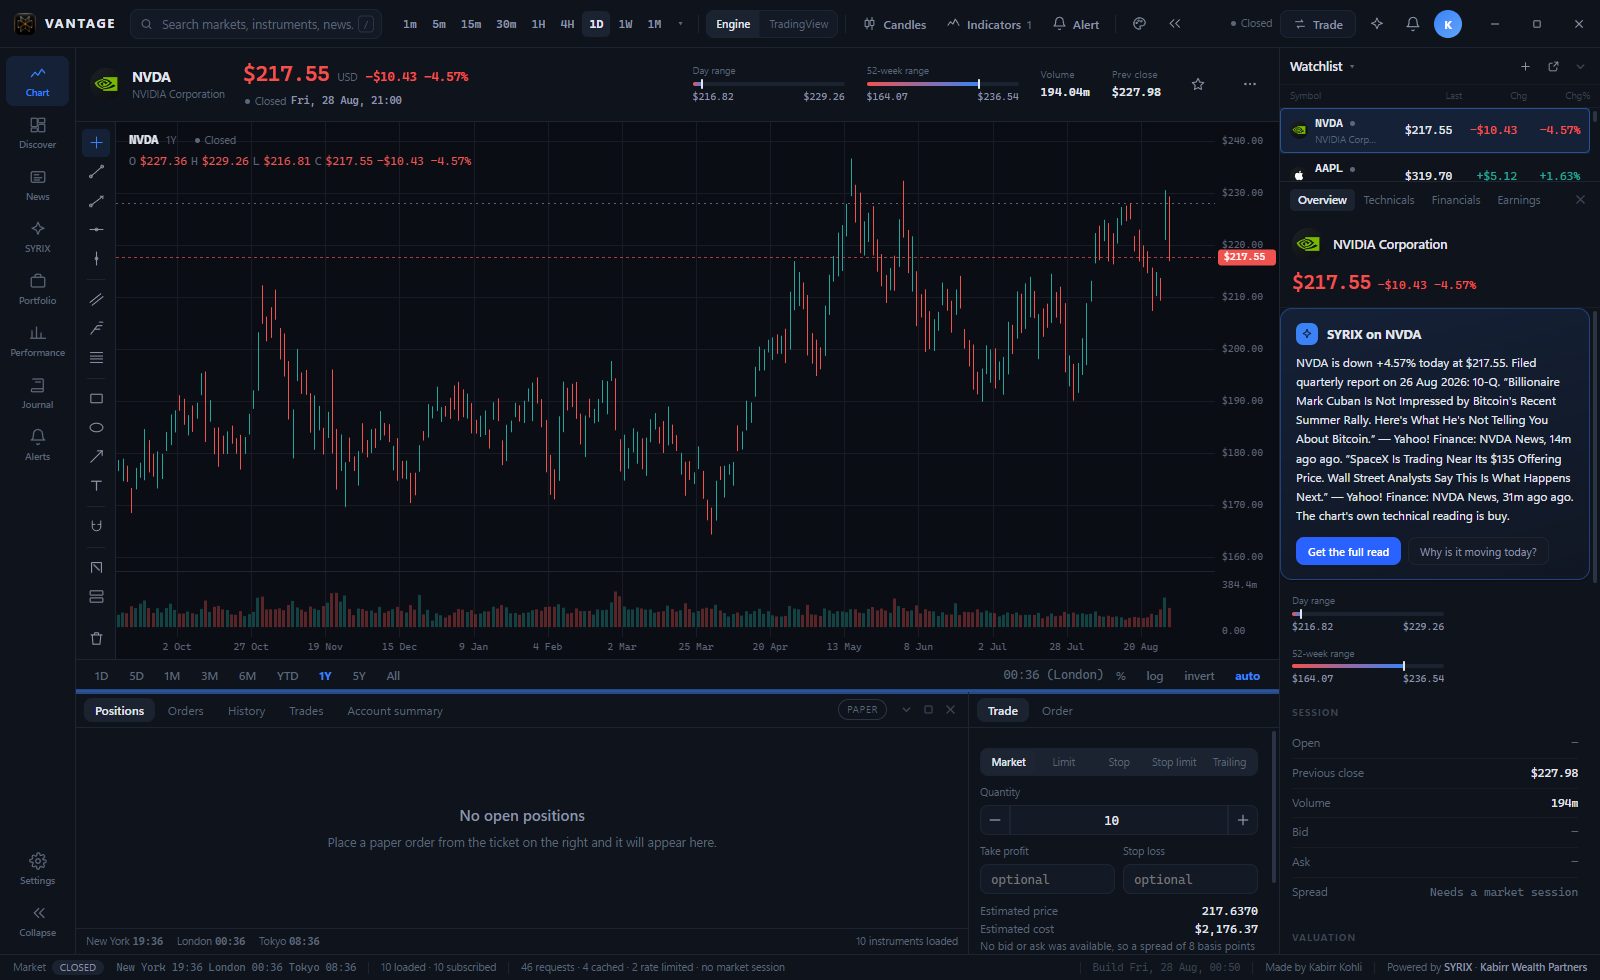Open the SYRIX sparkle assistant in header

(x=1377, y=24)
